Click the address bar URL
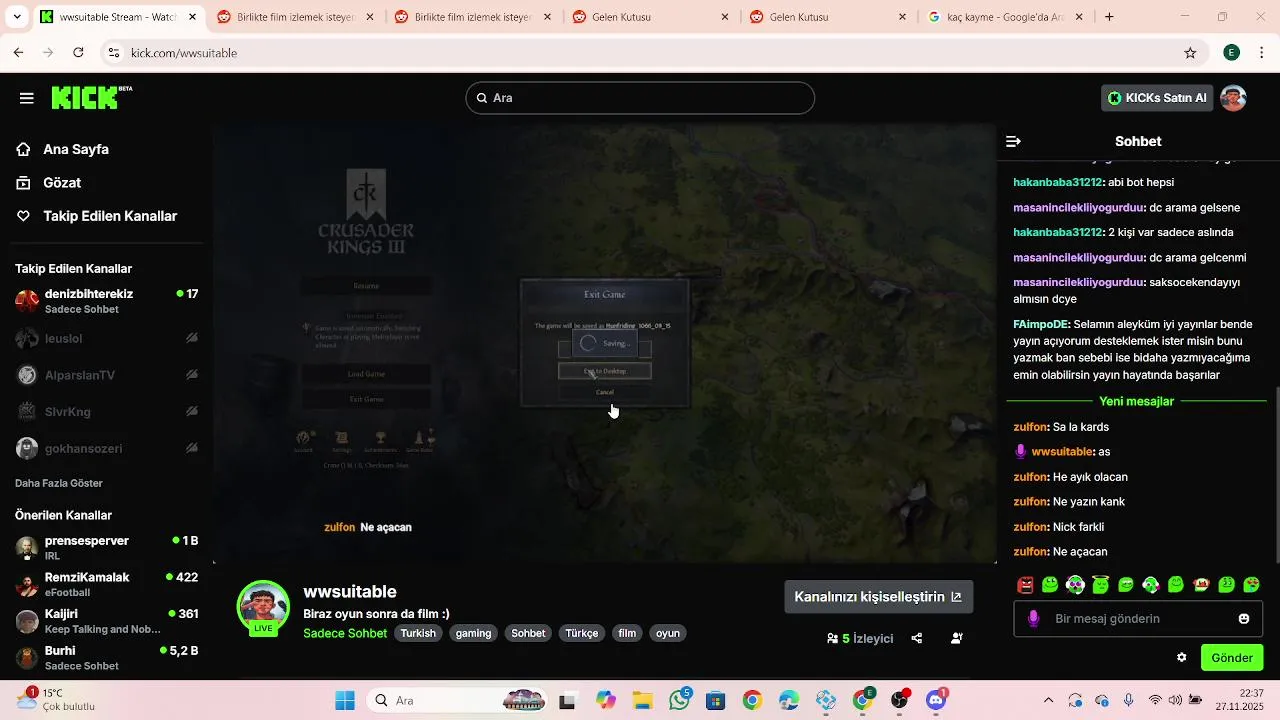This screenshot has height=720, width=1280. 184,53
